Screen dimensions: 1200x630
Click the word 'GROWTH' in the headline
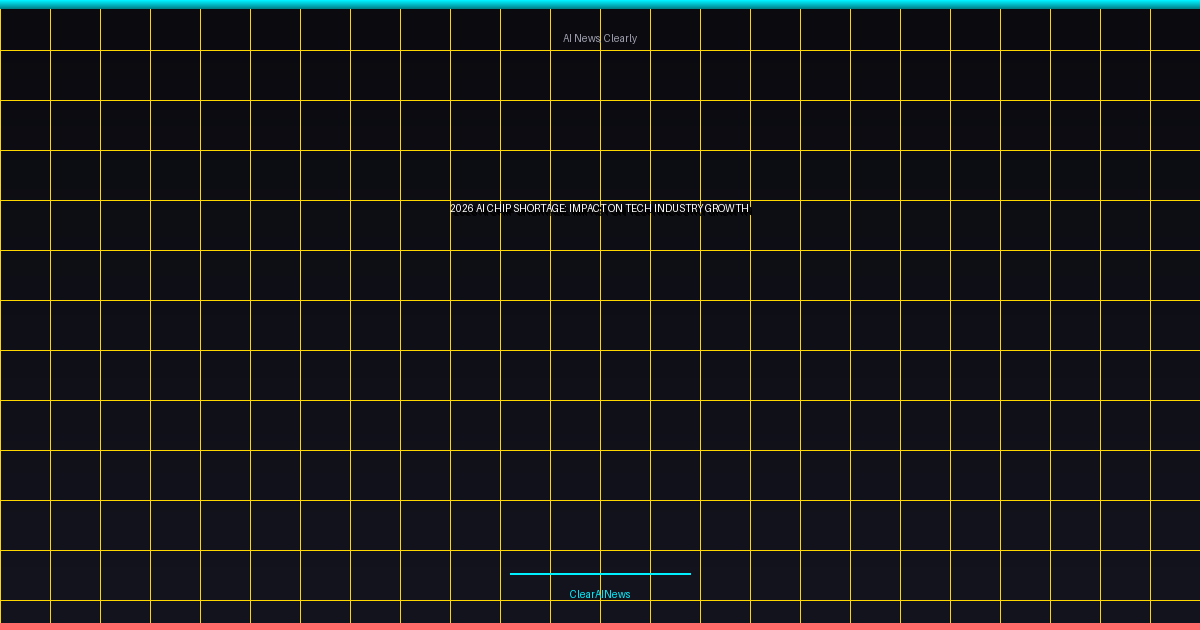click(x=726, y=208)
